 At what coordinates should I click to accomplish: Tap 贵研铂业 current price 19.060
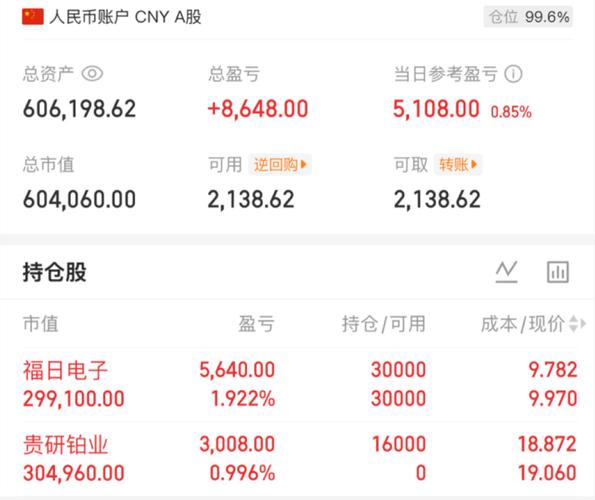coord(547,473)
